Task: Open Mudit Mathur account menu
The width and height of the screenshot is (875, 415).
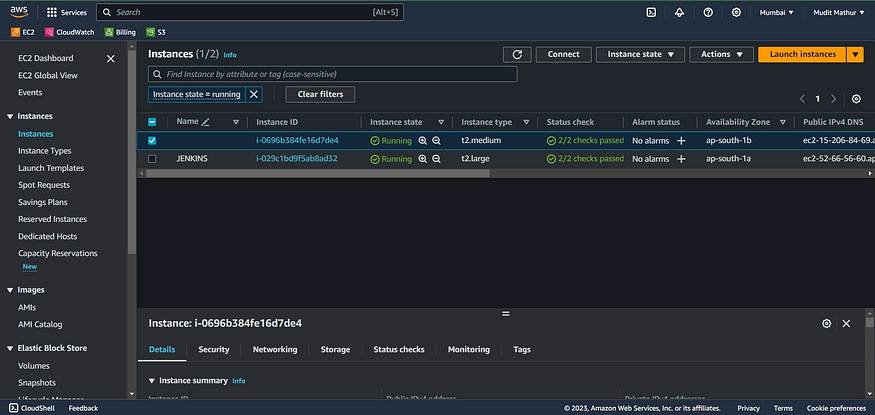Action: pos(838,12)
